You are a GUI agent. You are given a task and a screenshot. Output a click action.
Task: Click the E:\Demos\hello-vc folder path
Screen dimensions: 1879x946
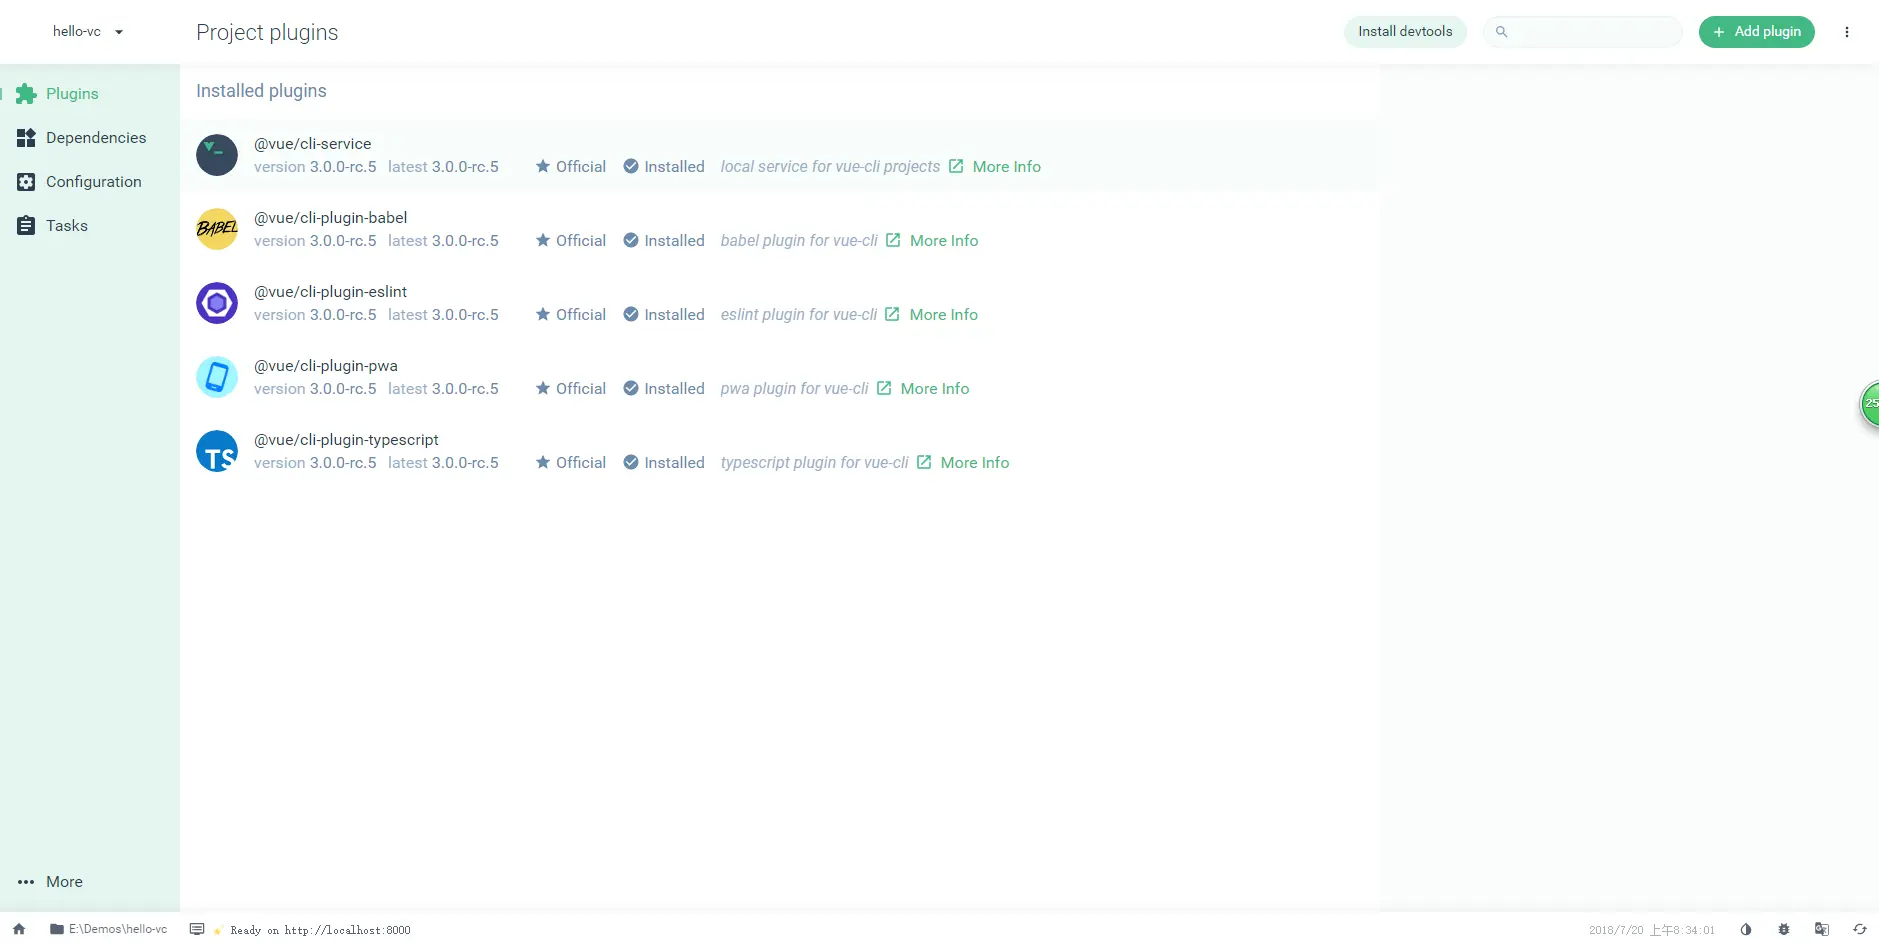[109, 929]
